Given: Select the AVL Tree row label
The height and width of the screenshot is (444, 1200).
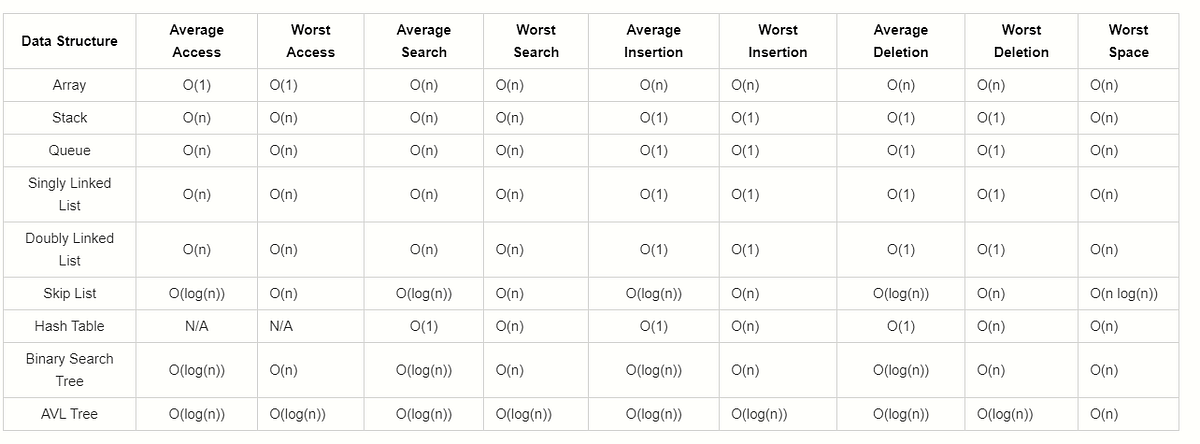Looking at the screenshot, I should [x=70, y=414].
